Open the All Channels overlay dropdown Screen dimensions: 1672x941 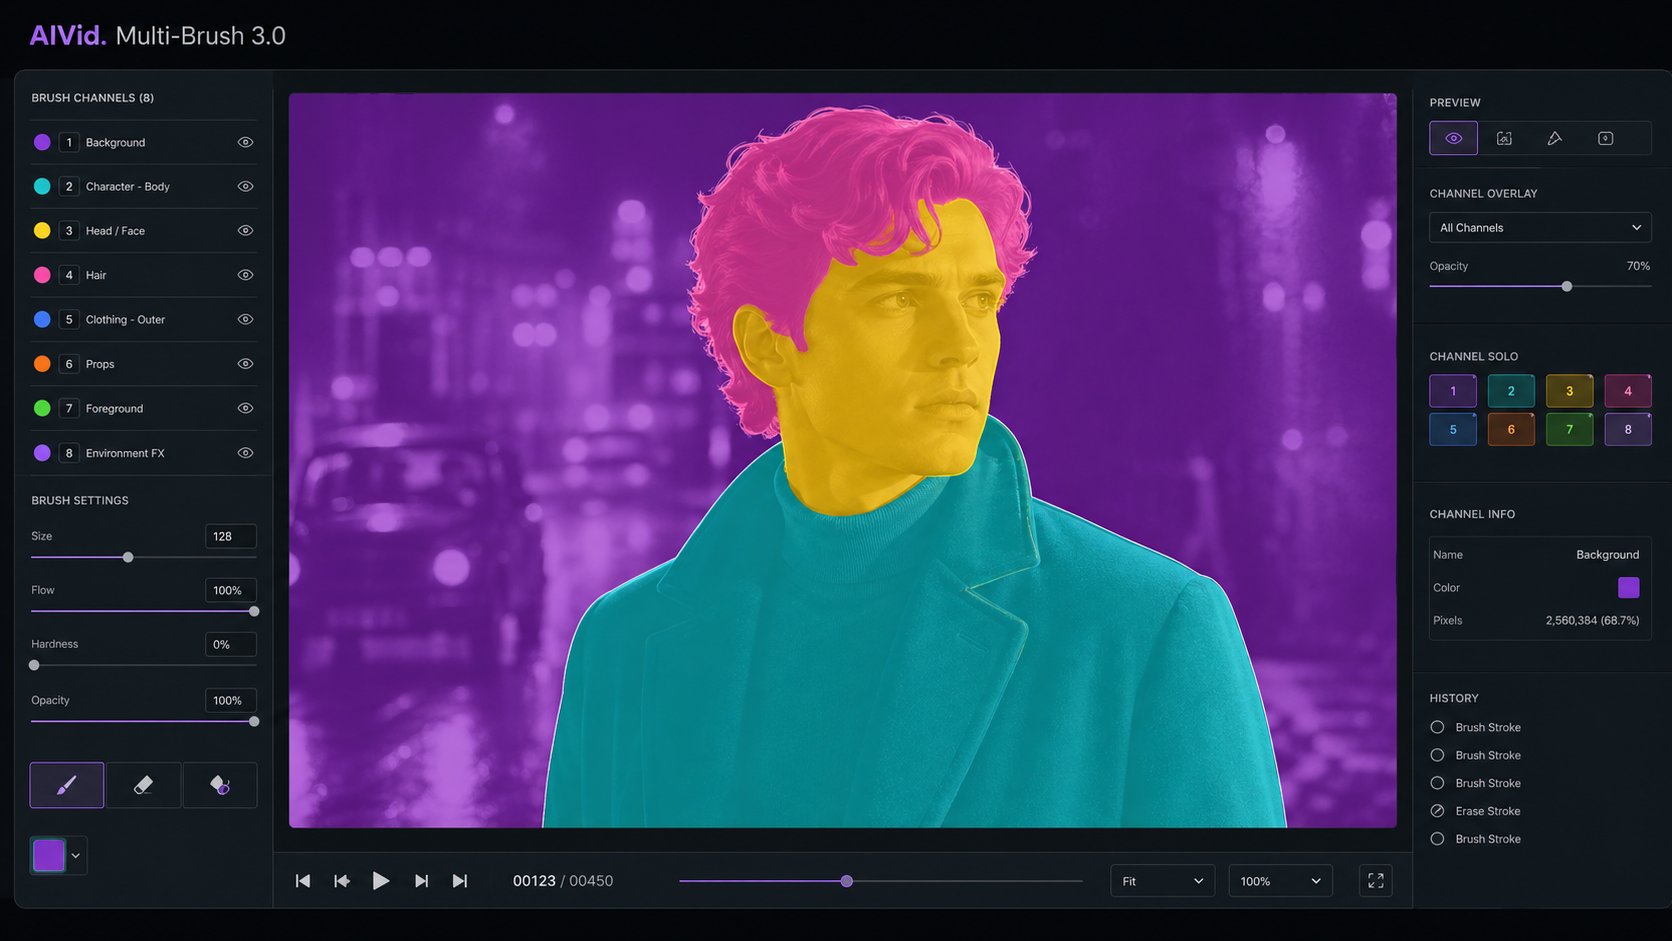[x=1540, y=228]
